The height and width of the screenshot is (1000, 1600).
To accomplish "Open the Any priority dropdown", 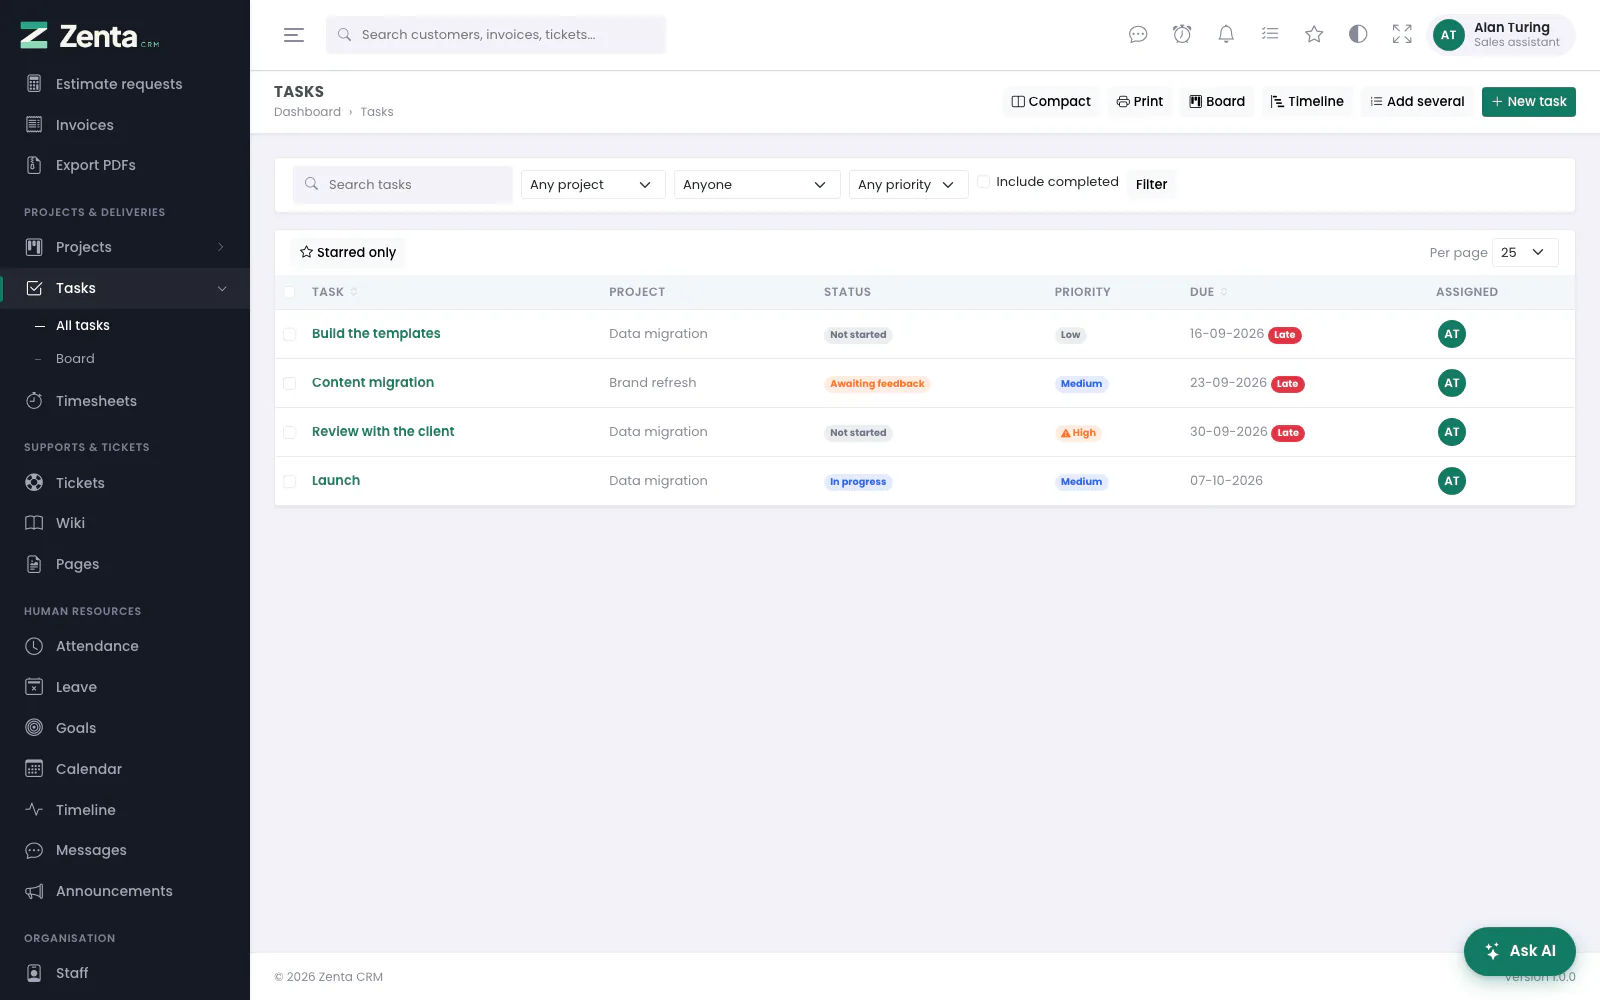I will pyautogui.click(x=909, y=185).
